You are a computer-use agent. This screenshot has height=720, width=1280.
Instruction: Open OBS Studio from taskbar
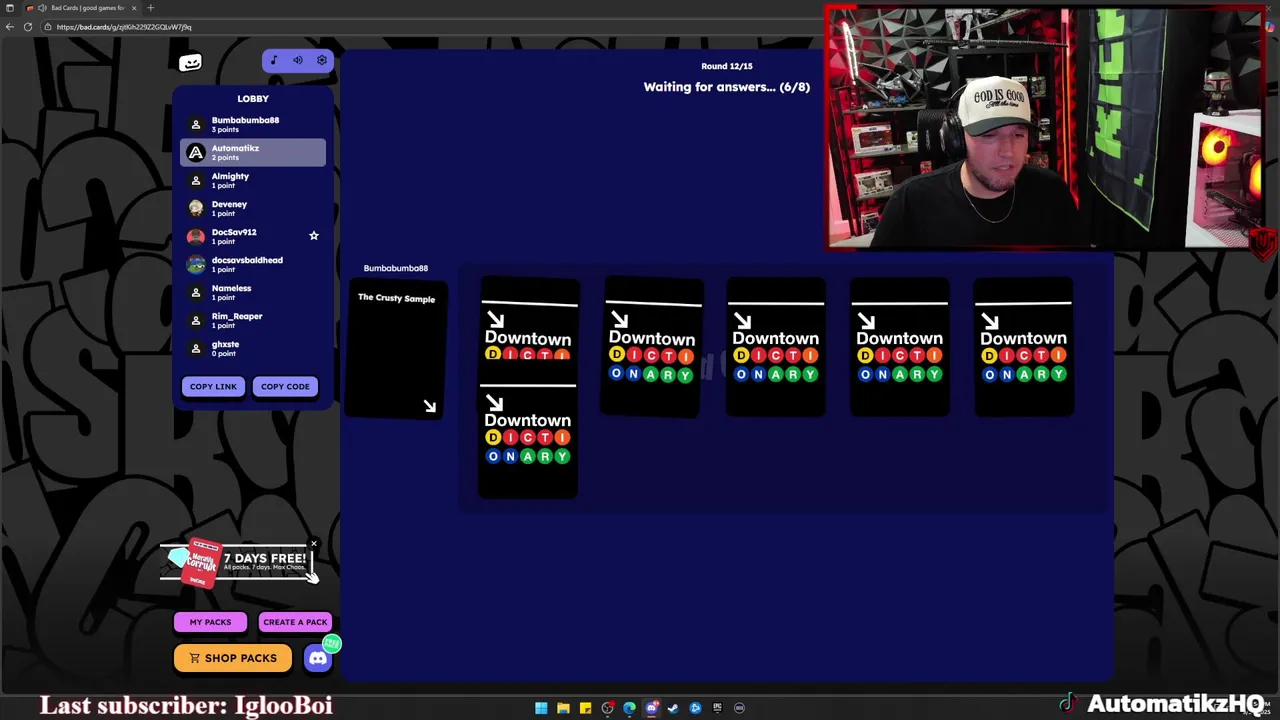click(607, 708)
